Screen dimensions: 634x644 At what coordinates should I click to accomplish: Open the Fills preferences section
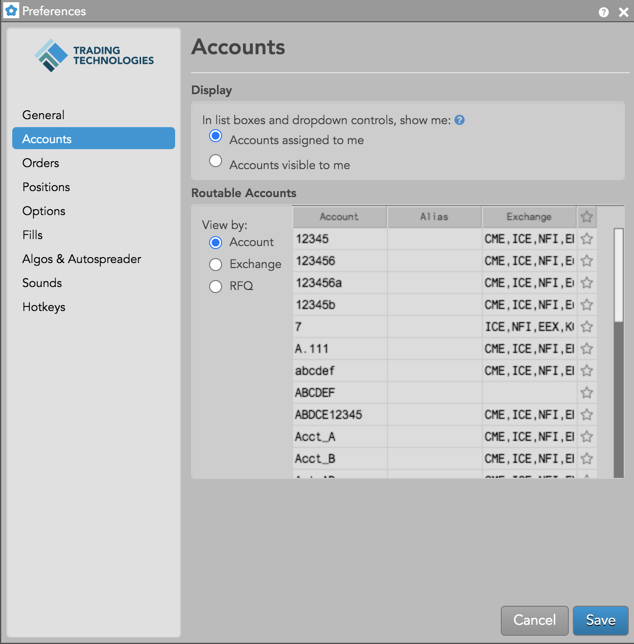click(94, 235)
